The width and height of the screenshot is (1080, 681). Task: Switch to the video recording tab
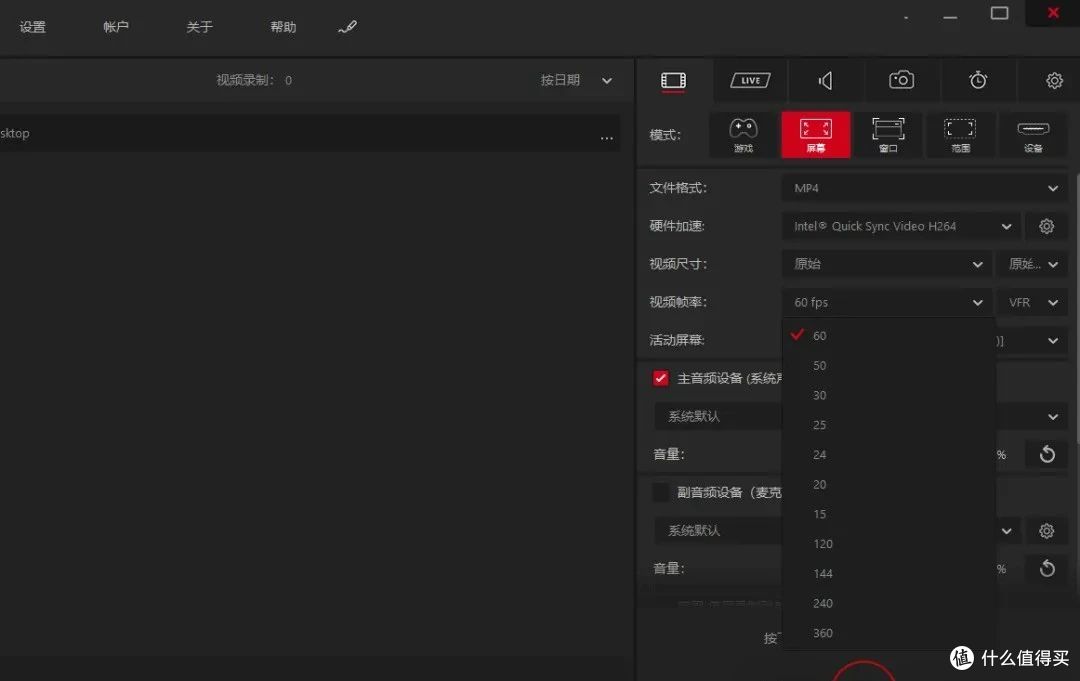tap(673, 81)
